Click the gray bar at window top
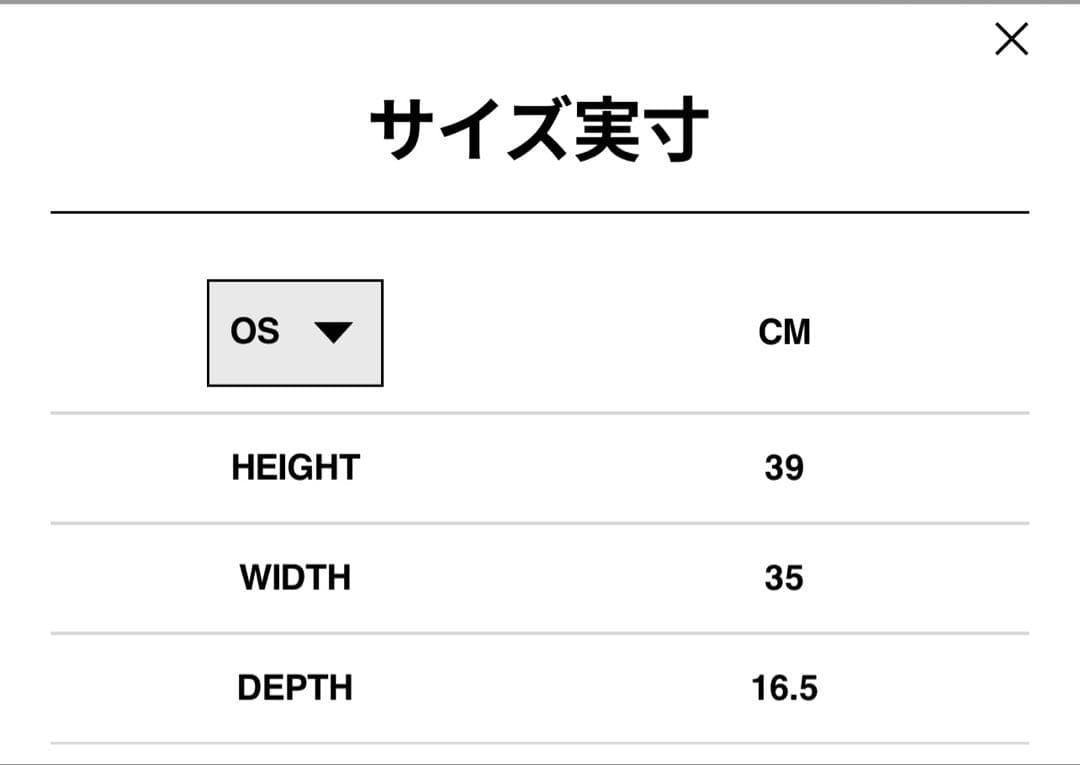The image size is (1080, 765). click(x=540, y=2)
